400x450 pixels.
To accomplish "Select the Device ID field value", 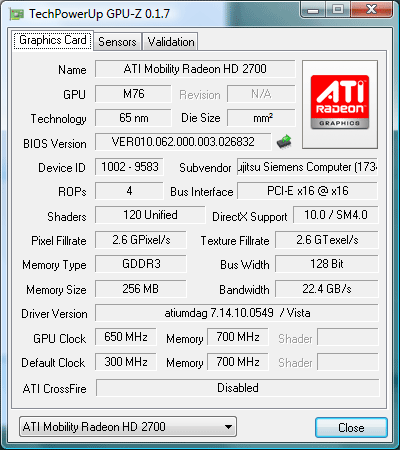I will click(x=129, y=167).
